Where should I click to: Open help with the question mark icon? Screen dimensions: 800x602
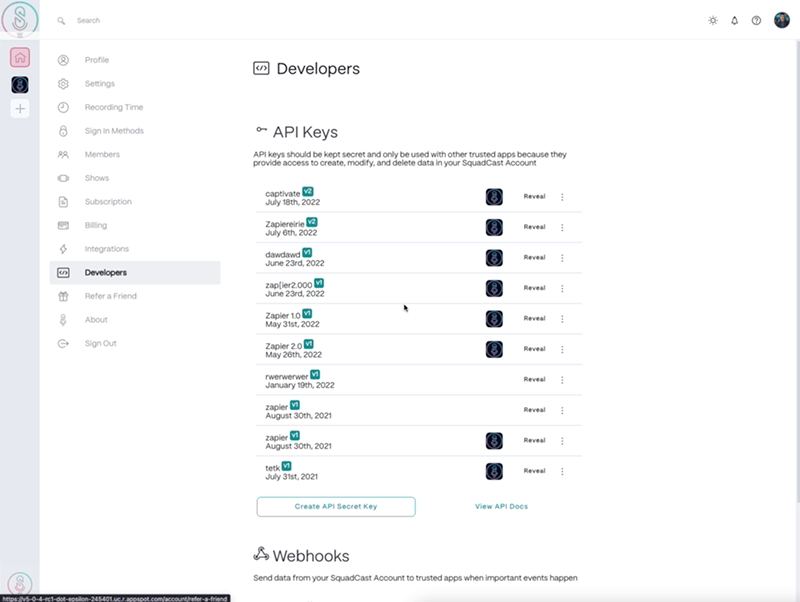pos(756,20)
